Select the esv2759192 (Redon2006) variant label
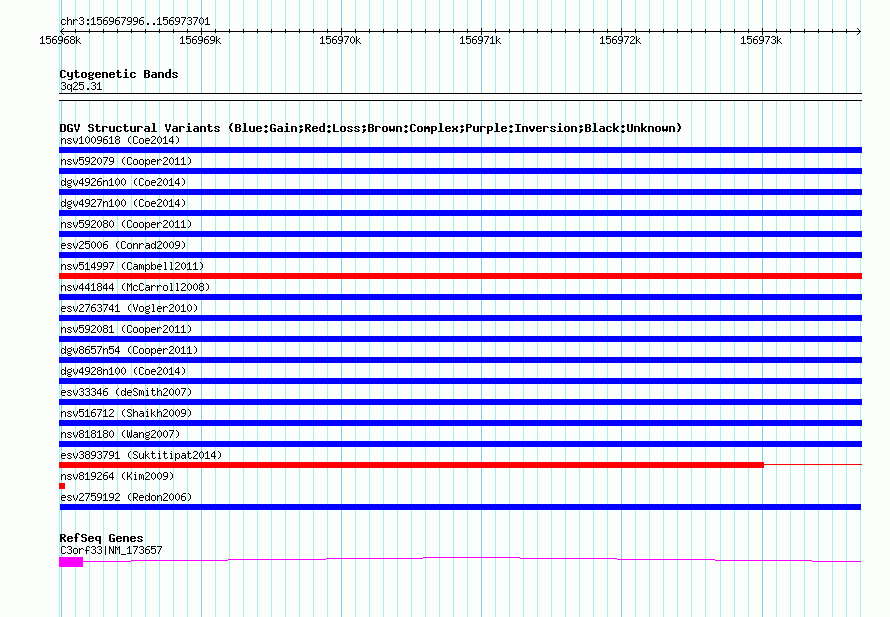This screenshot has height=617, width=890. tap(125, 497)
